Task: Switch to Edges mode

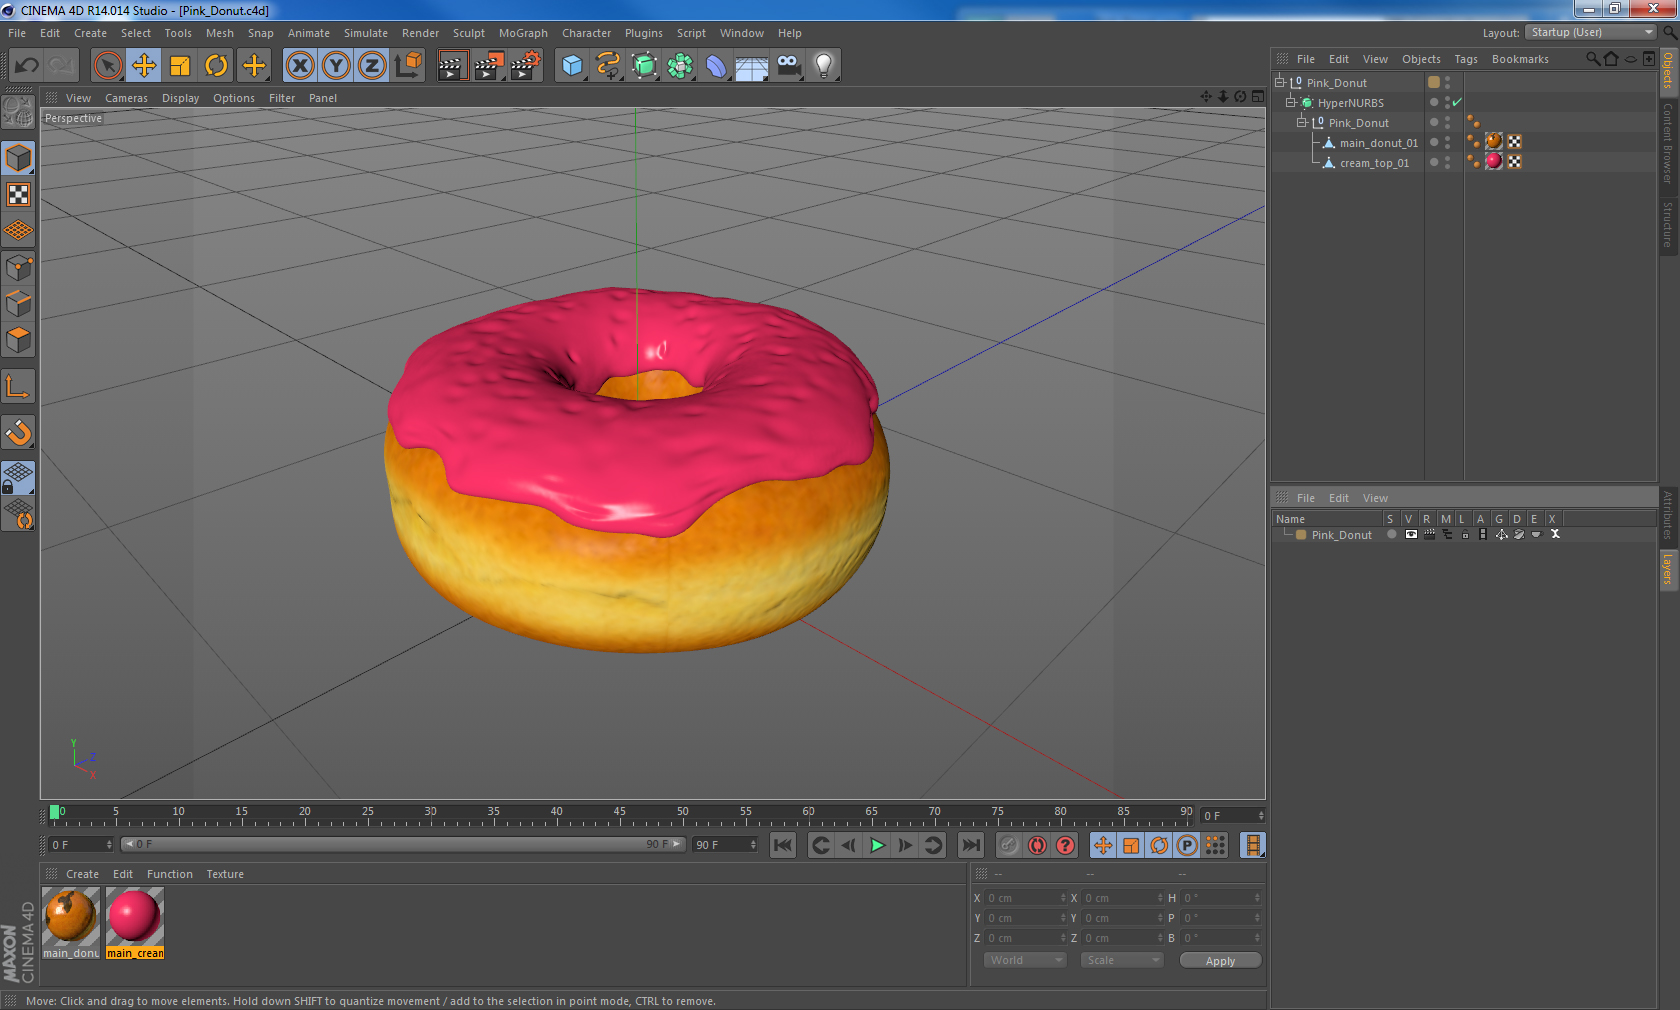Action: 18,304
